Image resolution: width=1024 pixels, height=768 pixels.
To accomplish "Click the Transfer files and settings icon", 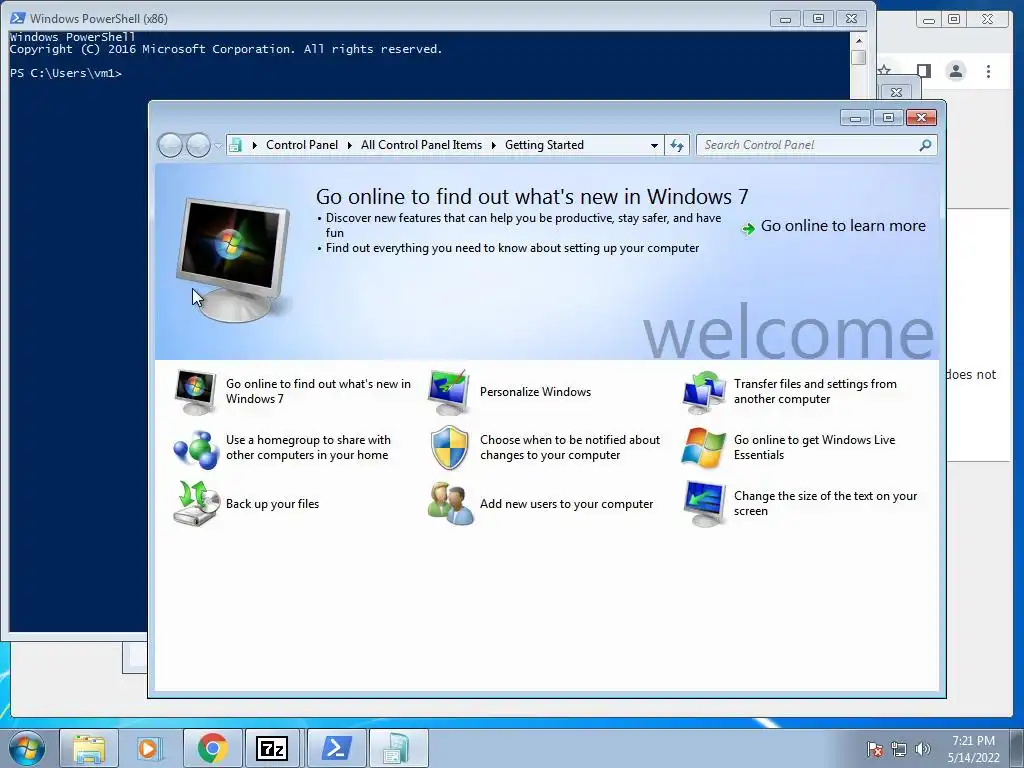I will click(x=703, y=392).
